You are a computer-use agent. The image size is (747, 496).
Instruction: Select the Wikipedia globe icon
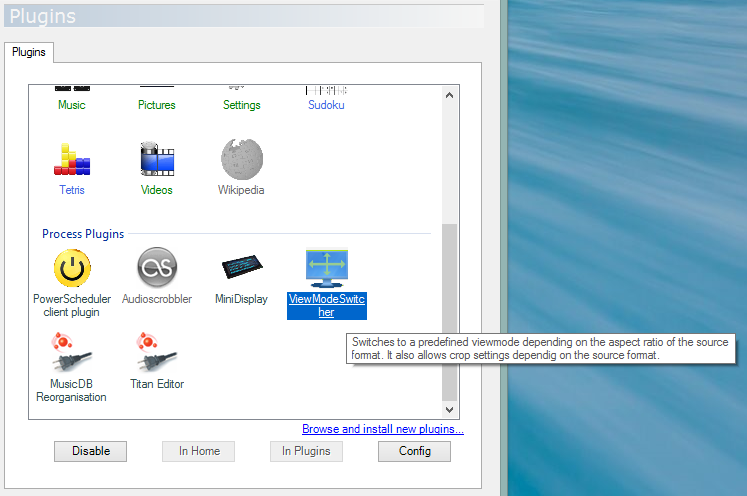242,159
